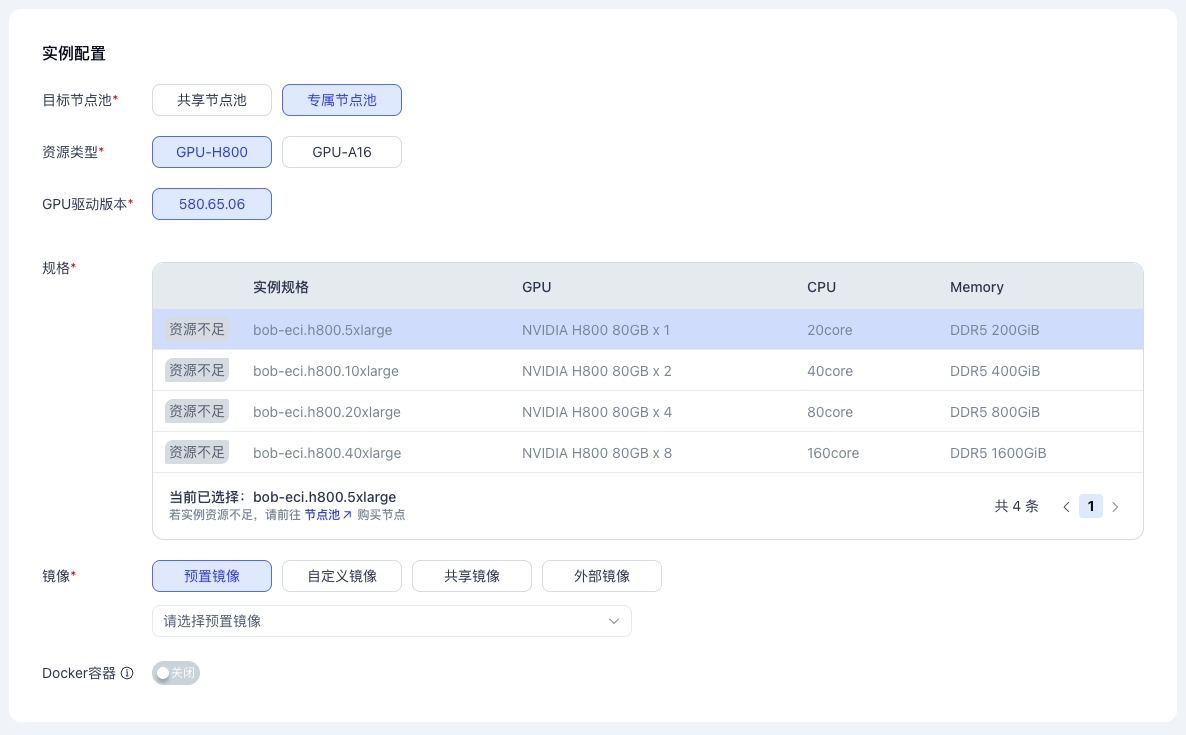Select the 共享节点池 option
Image resolution: width=1186 pixels, height=735 pixels.
pos(212,100)
